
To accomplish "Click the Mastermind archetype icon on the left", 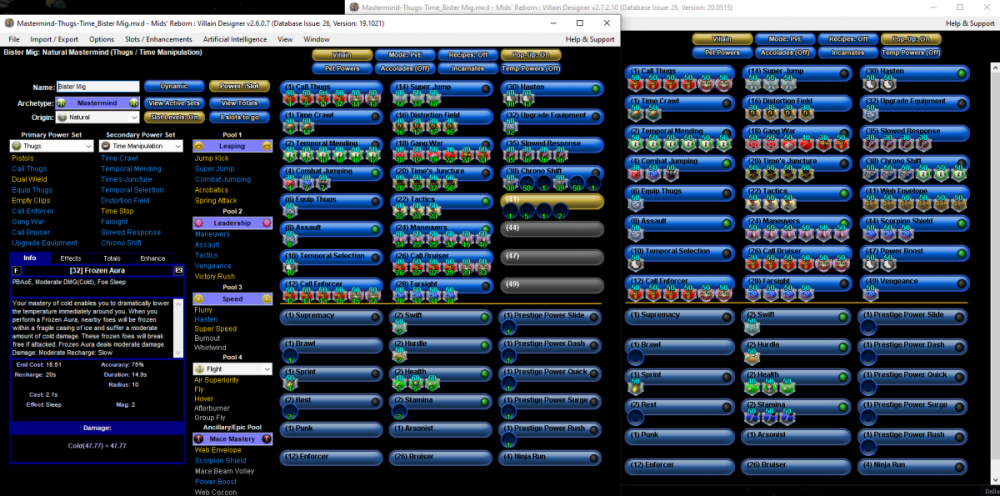I will (x=61, y=102).
